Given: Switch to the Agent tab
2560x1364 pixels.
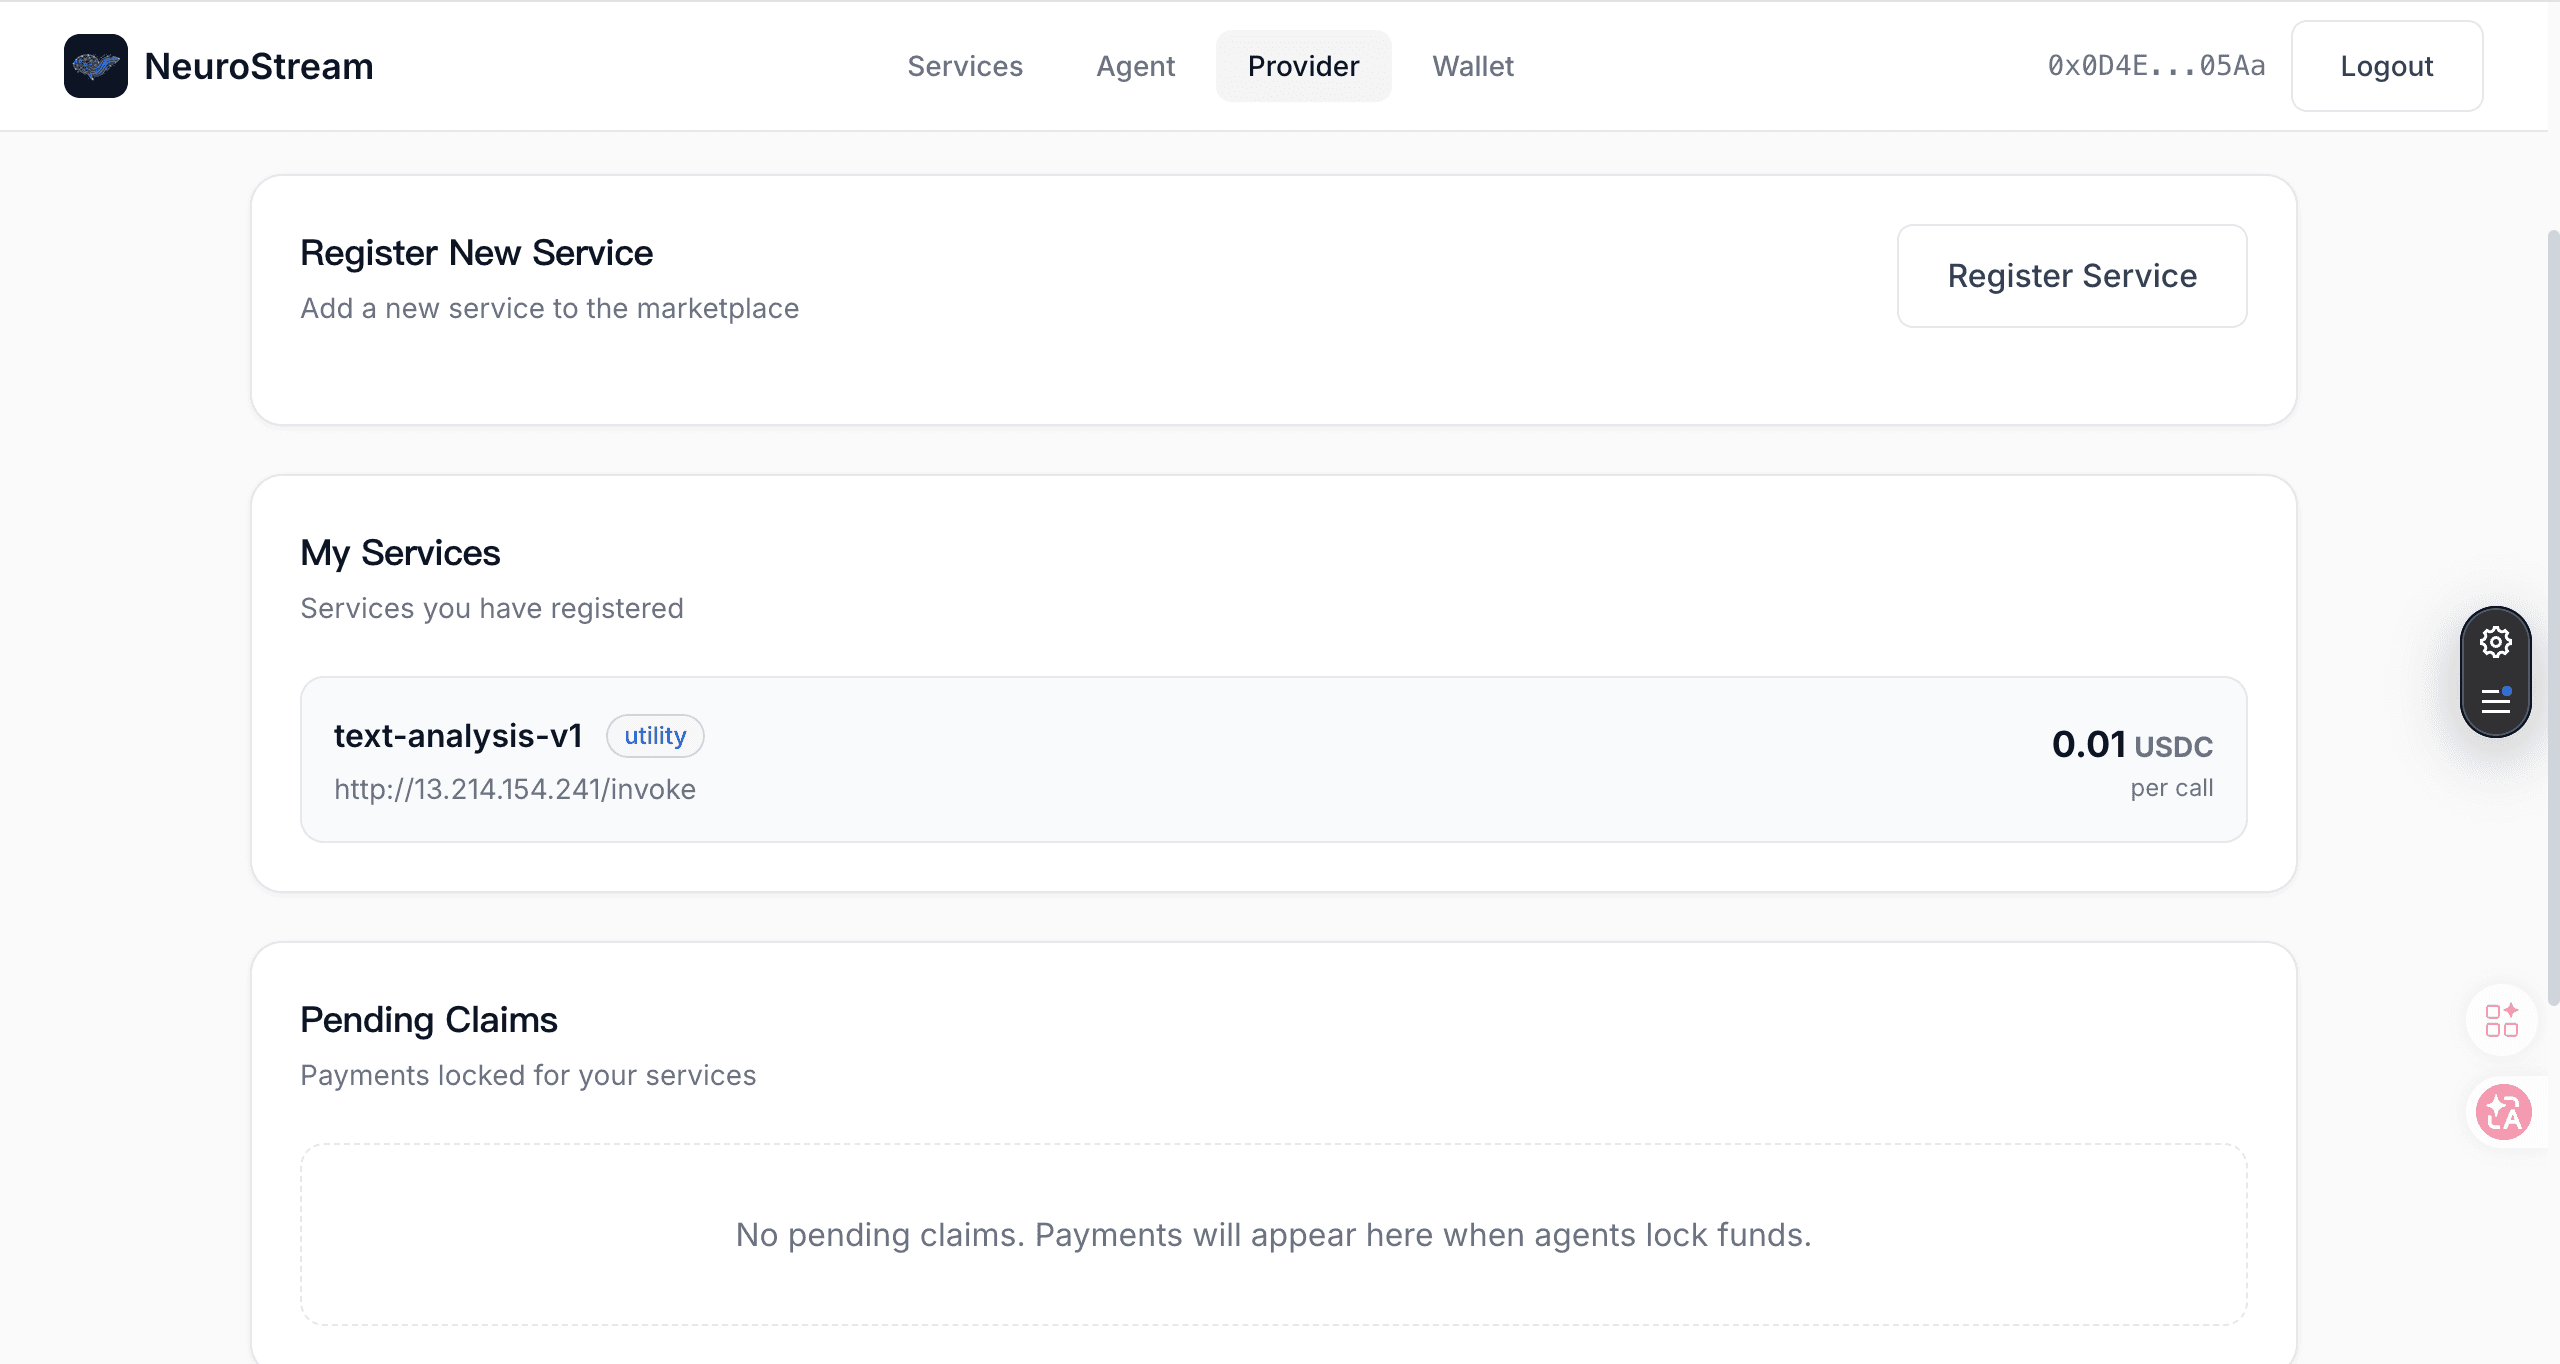Looking at the screenshot, I should coord(1135,66).
